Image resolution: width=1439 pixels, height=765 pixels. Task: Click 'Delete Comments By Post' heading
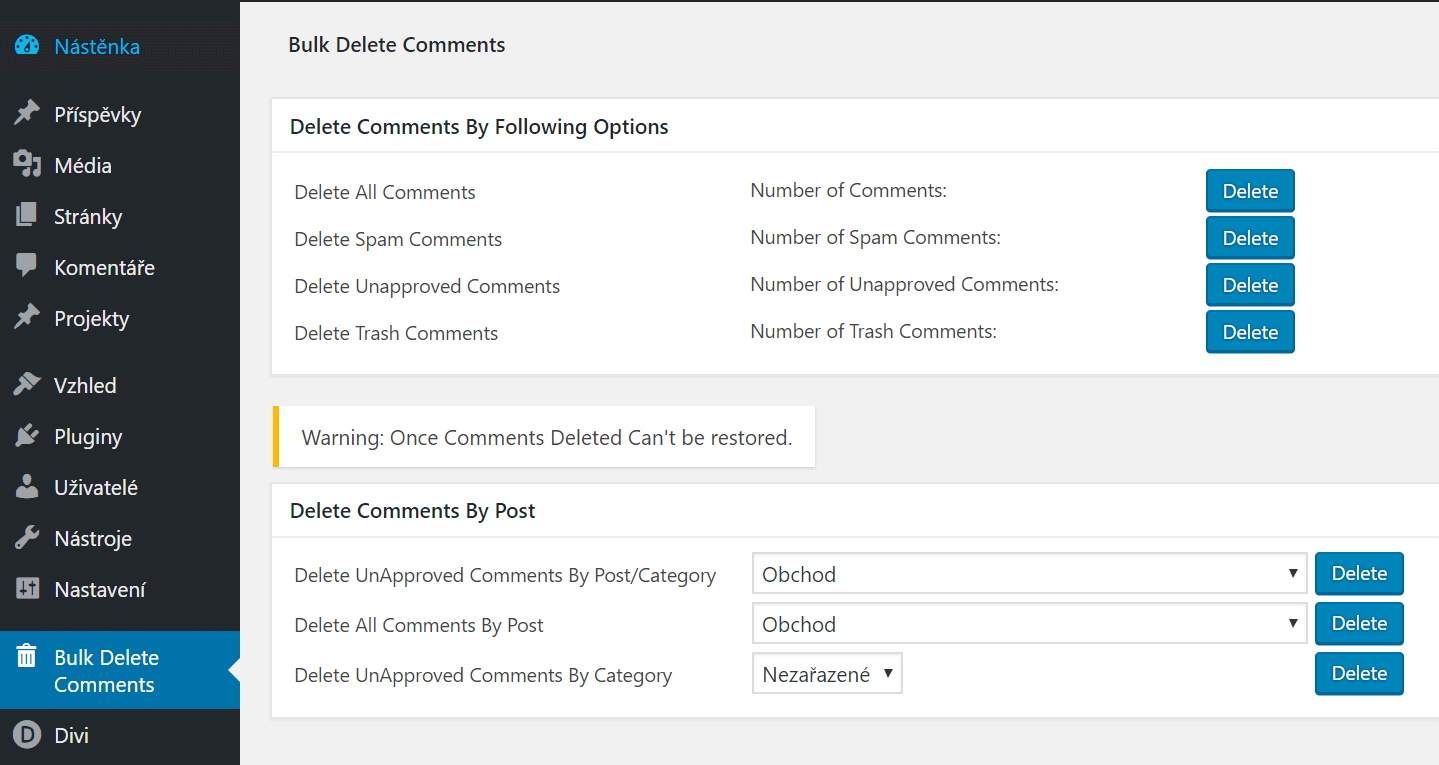(413, 511)
